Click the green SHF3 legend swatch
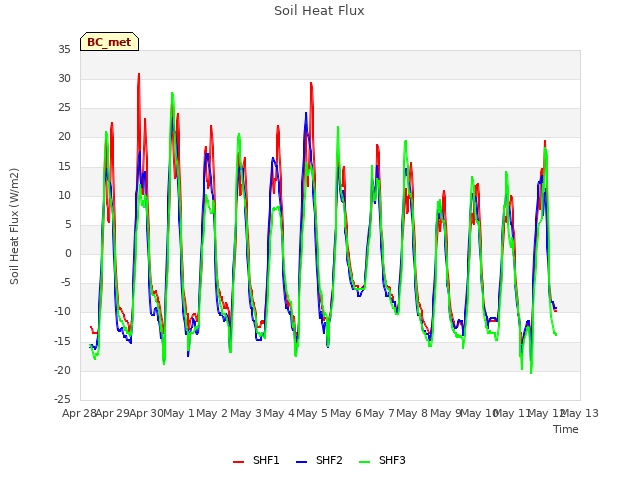The height and width of the screenshot is (480, 640). pyautogui.click(x=364, y=462)
